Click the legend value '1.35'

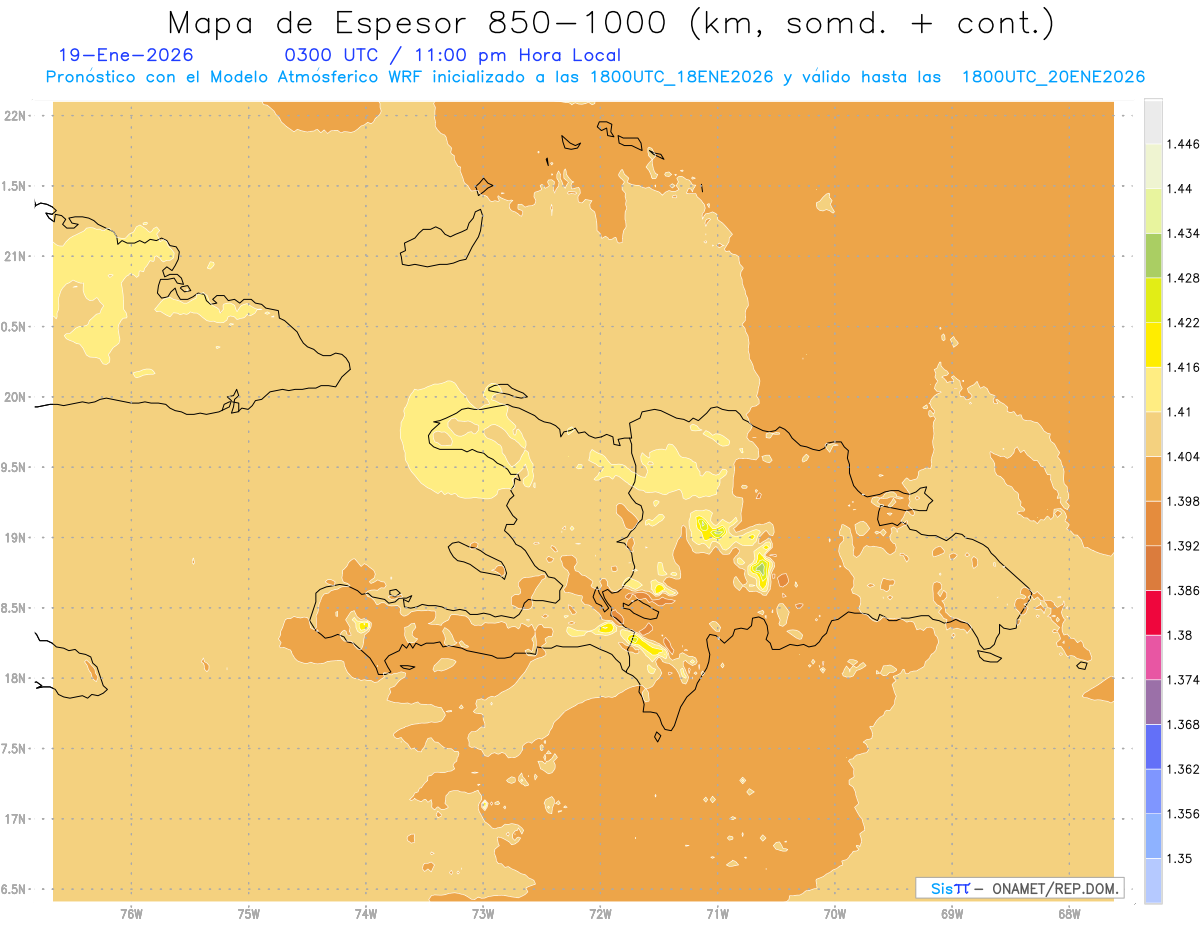pyautogui.click(x=1179, y=858)
